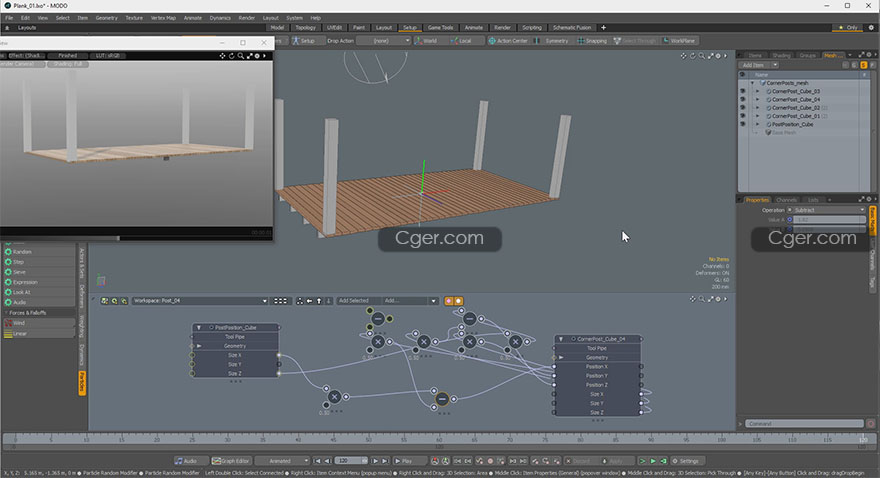Select the Look At modifier icon
880x478 pixels.
[8, 292]
